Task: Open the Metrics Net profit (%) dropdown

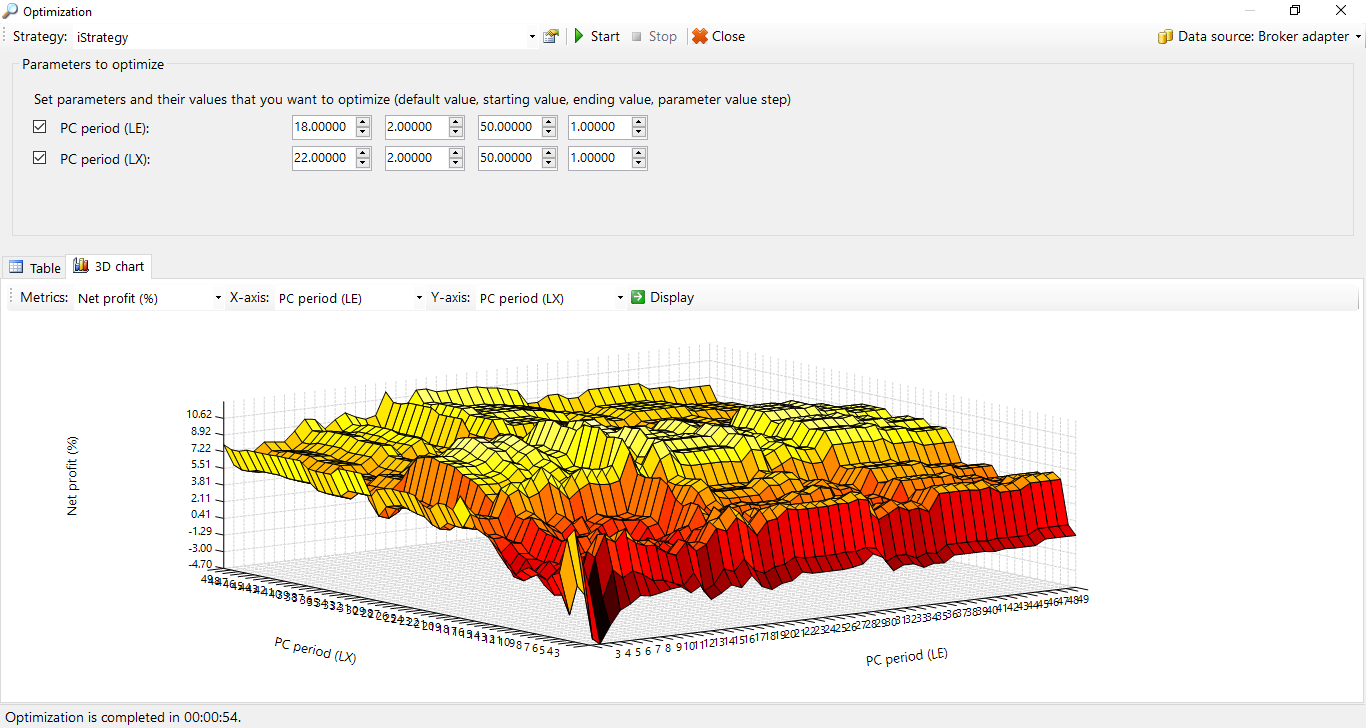Action: point(218,298)
